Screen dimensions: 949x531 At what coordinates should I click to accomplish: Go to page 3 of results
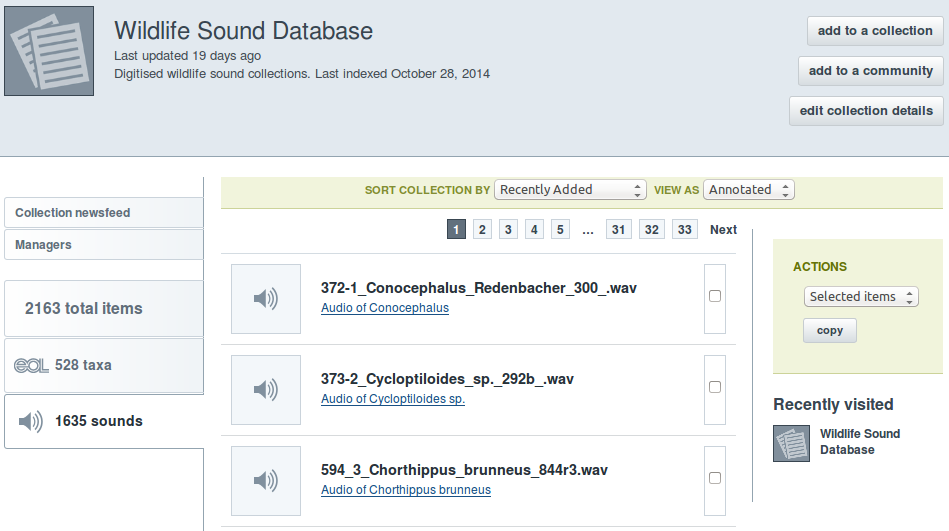[508, 229]
